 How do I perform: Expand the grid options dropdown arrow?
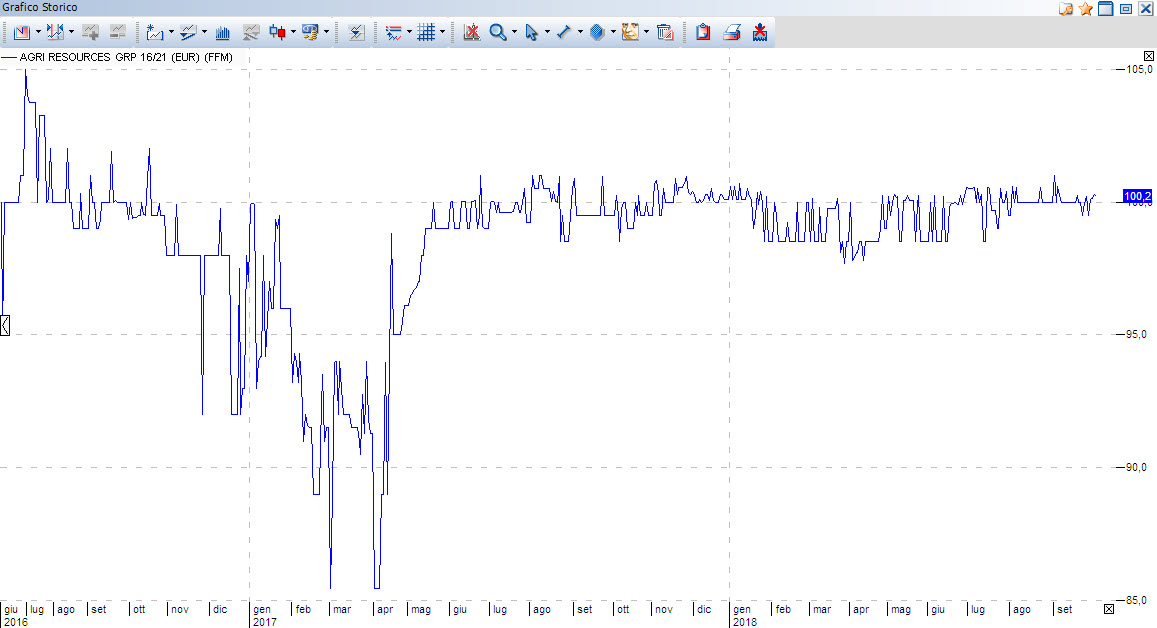tap(443, 32)
